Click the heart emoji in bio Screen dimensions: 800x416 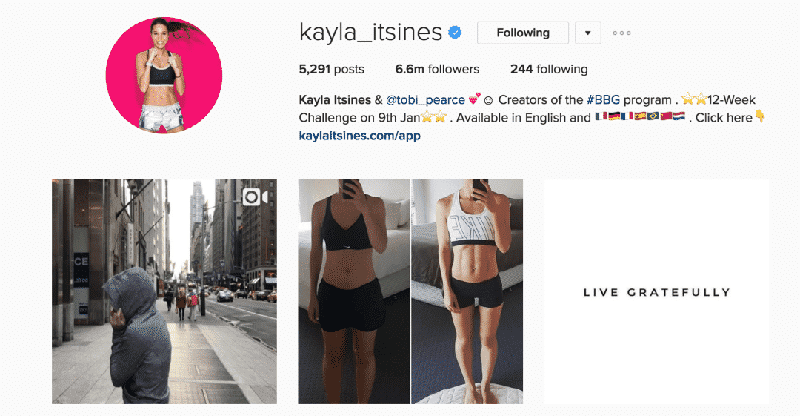coord(474,99)
